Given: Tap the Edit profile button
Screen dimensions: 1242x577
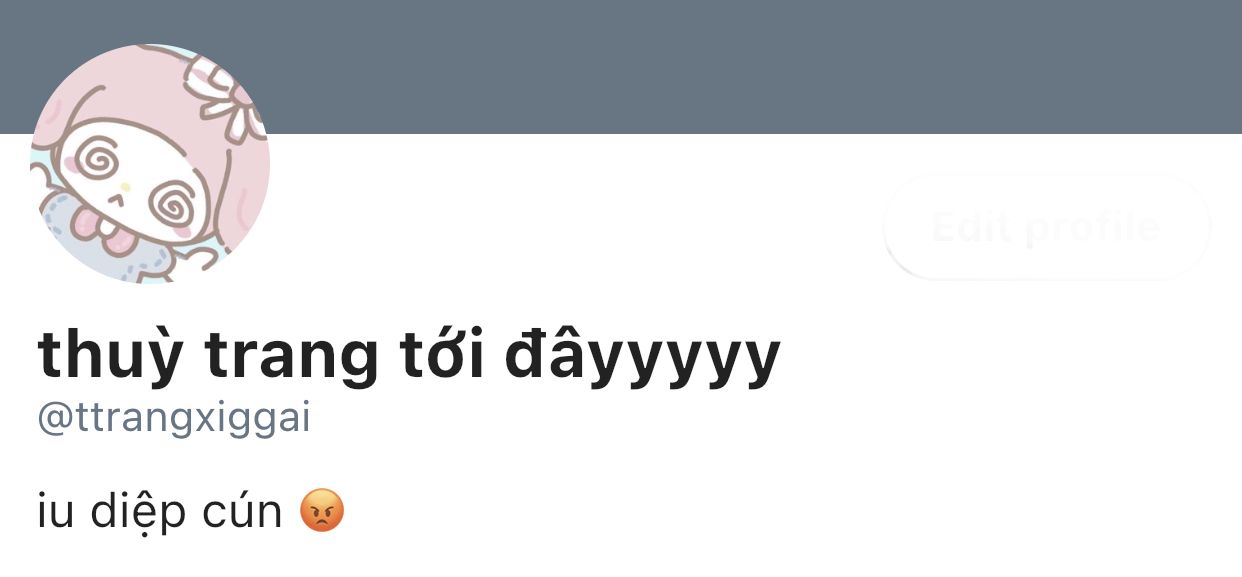Looking at the screenshot, I should (x=1046, y=228).
